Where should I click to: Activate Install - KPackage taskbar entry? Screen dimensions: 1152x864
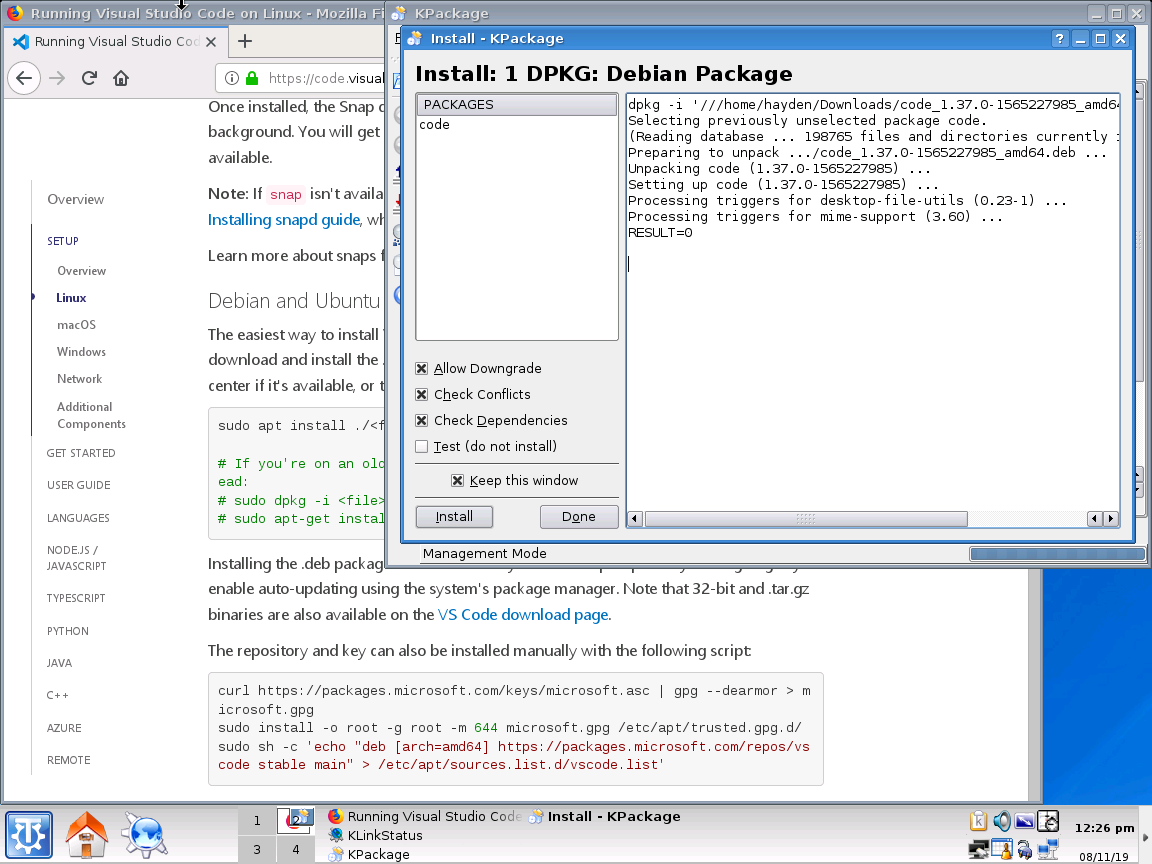tap(604, 816)
